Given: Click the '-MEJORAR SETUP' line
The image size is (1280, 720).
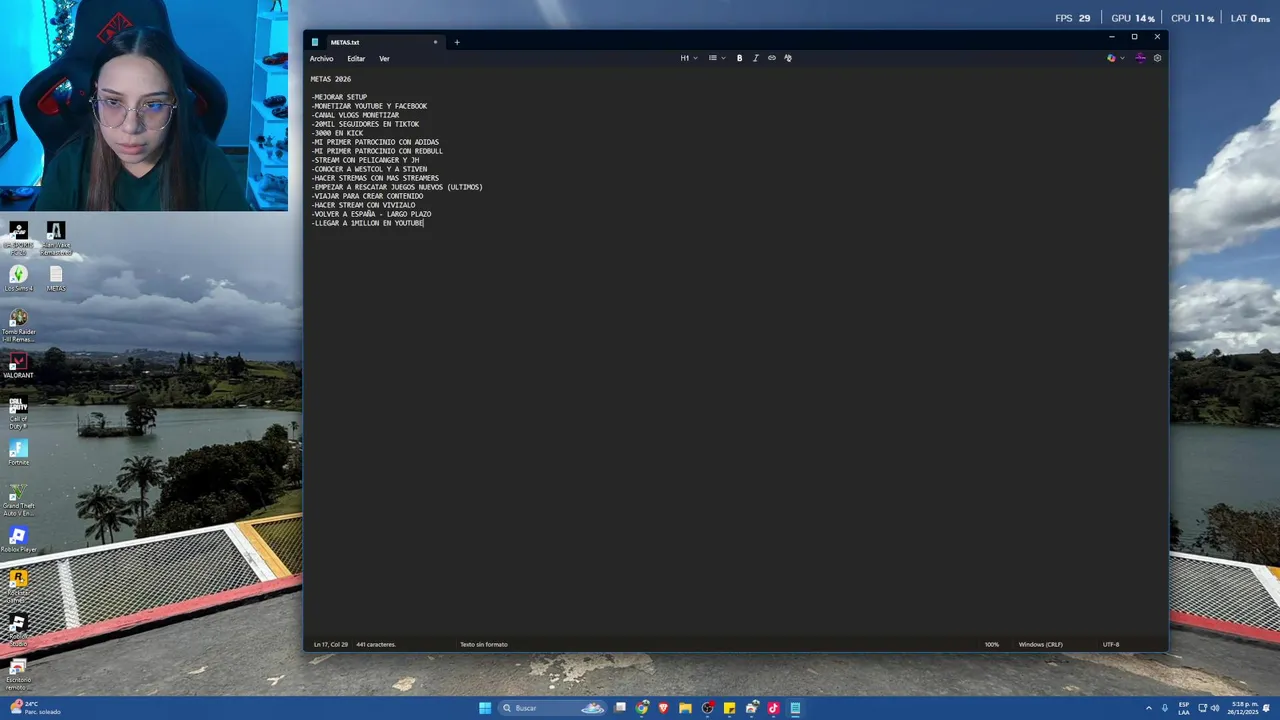Looking at the screenshot, I should pyautogui.click(x=339, y=97).
